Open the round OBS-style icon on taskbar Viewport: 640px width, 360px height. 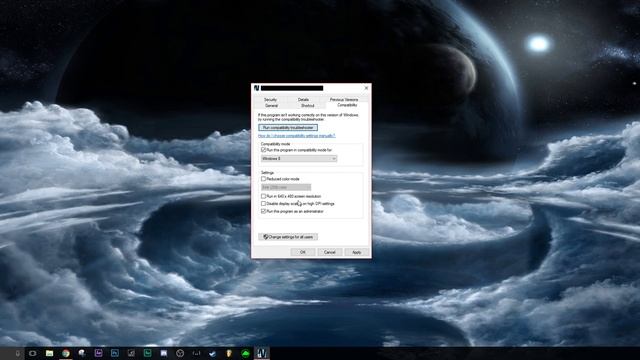180,353
